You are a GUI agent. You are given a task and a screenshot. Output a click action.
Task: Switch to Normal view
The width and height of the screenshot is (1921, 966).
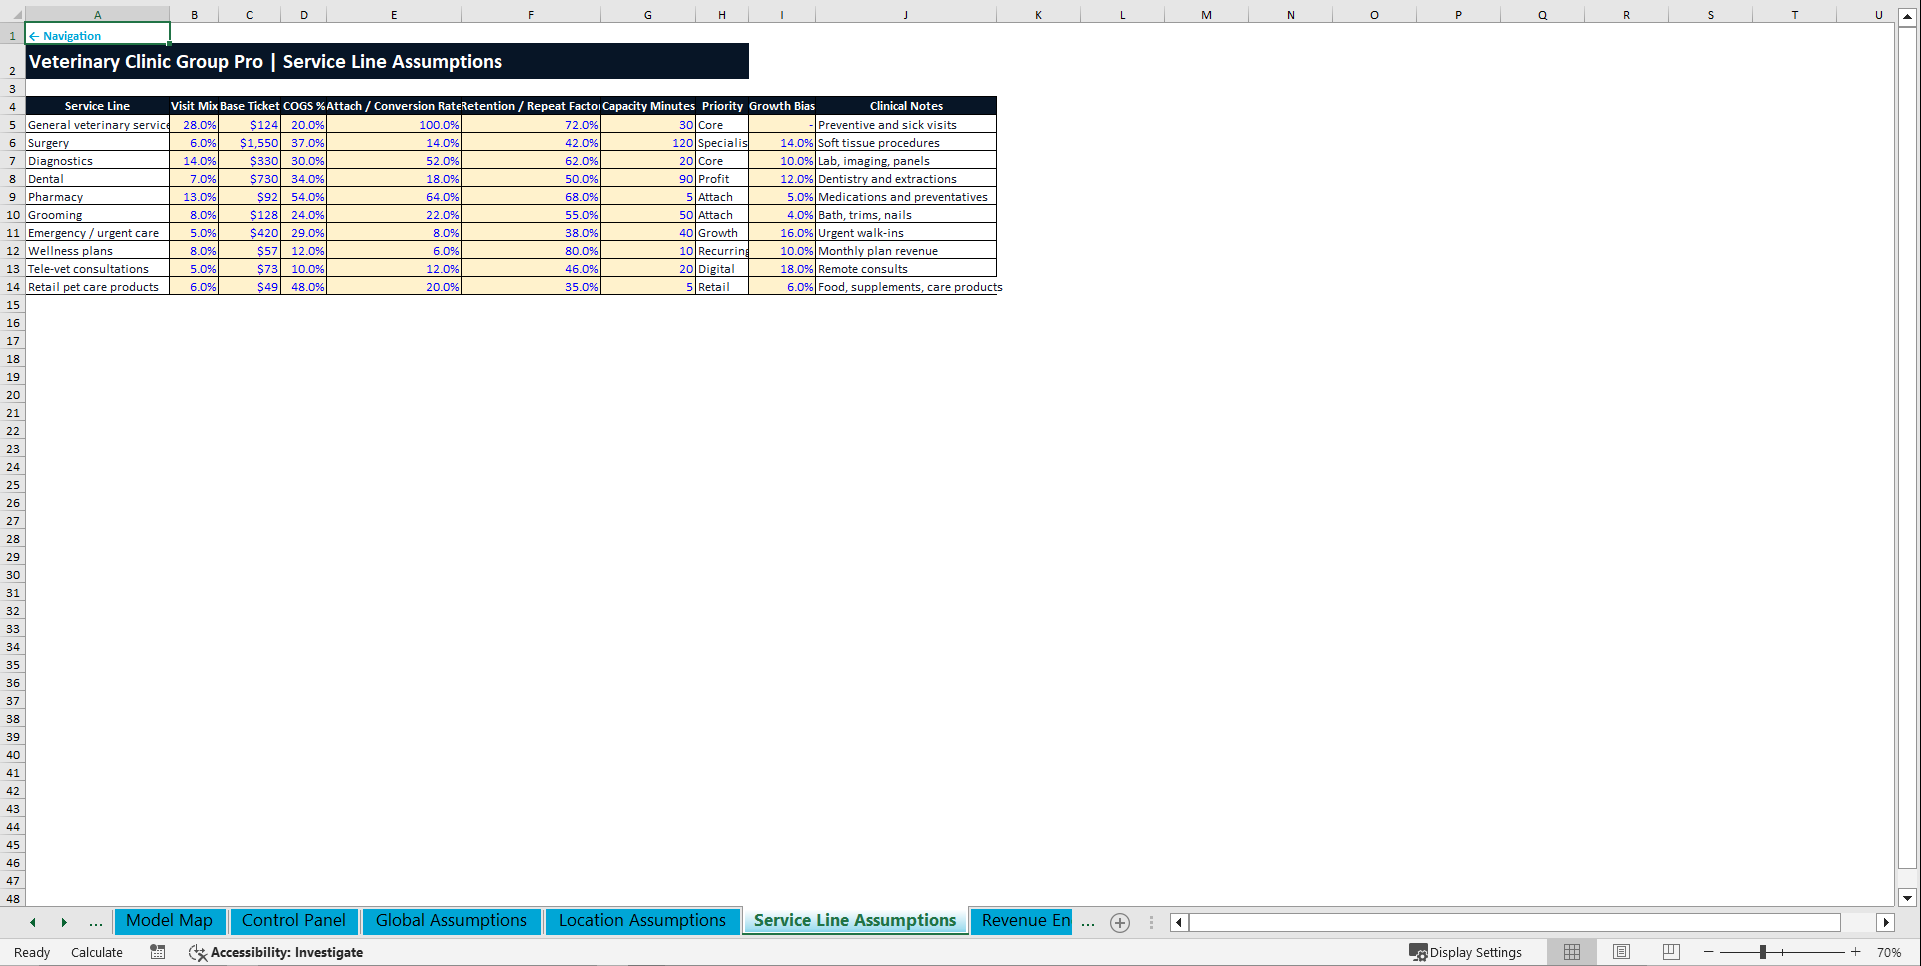click(x=1572, y=952)
